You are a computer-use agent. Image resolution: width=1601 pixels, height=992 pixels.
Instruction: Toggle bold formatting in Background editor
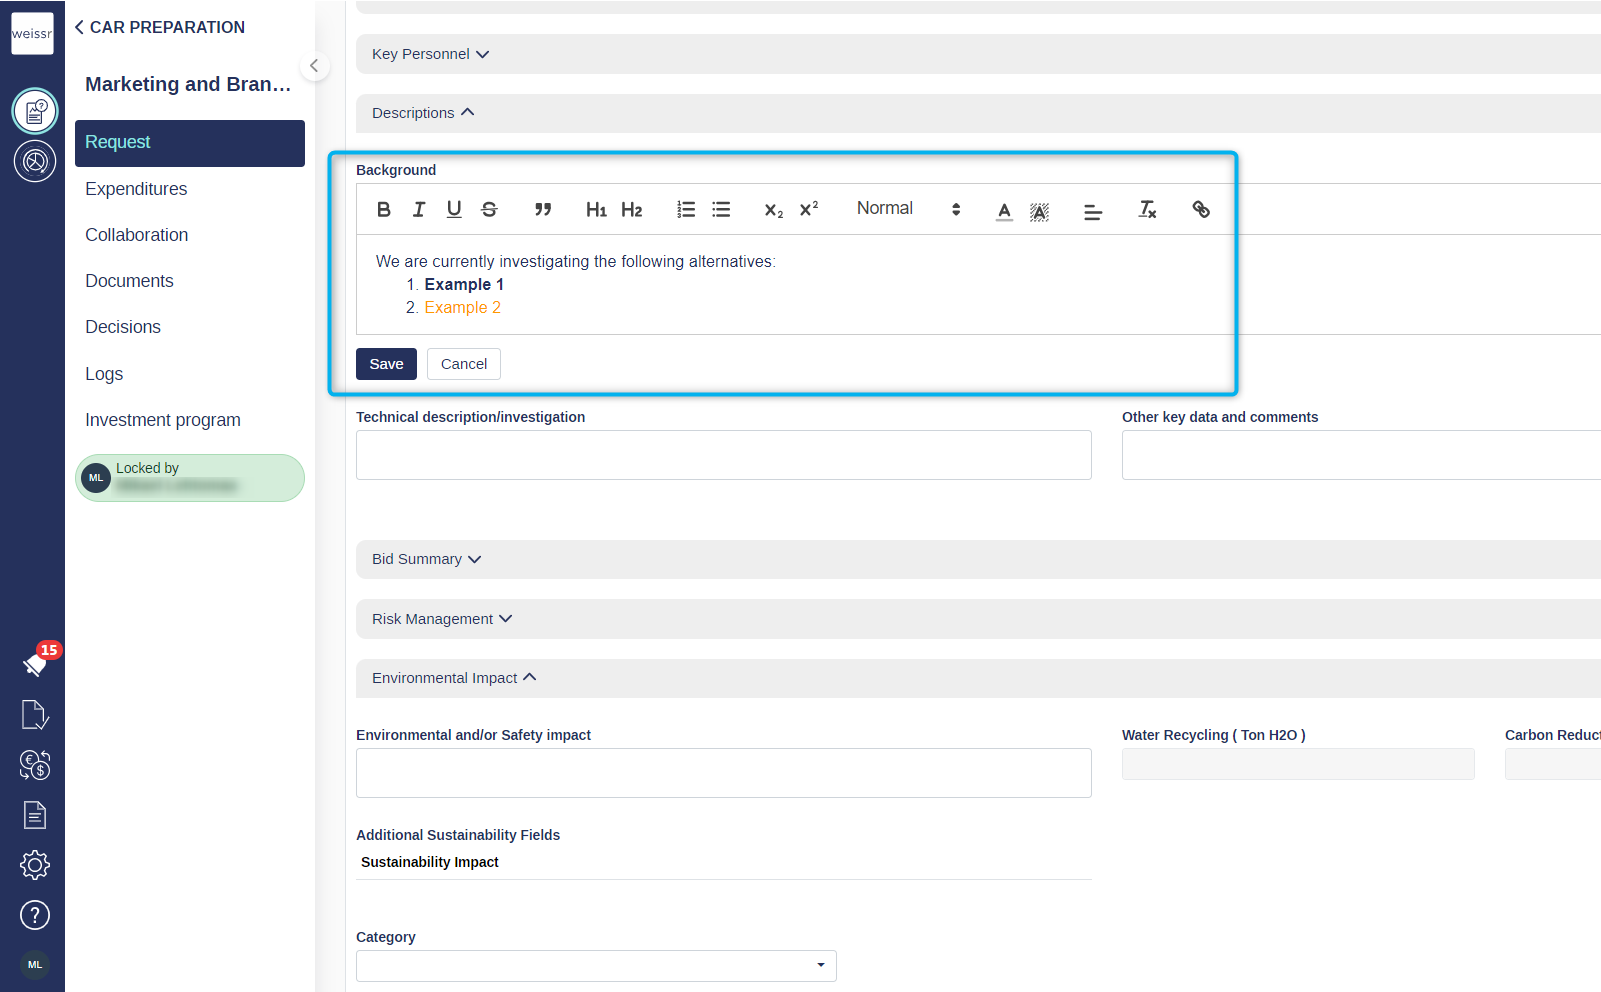(x=384, y=209)
